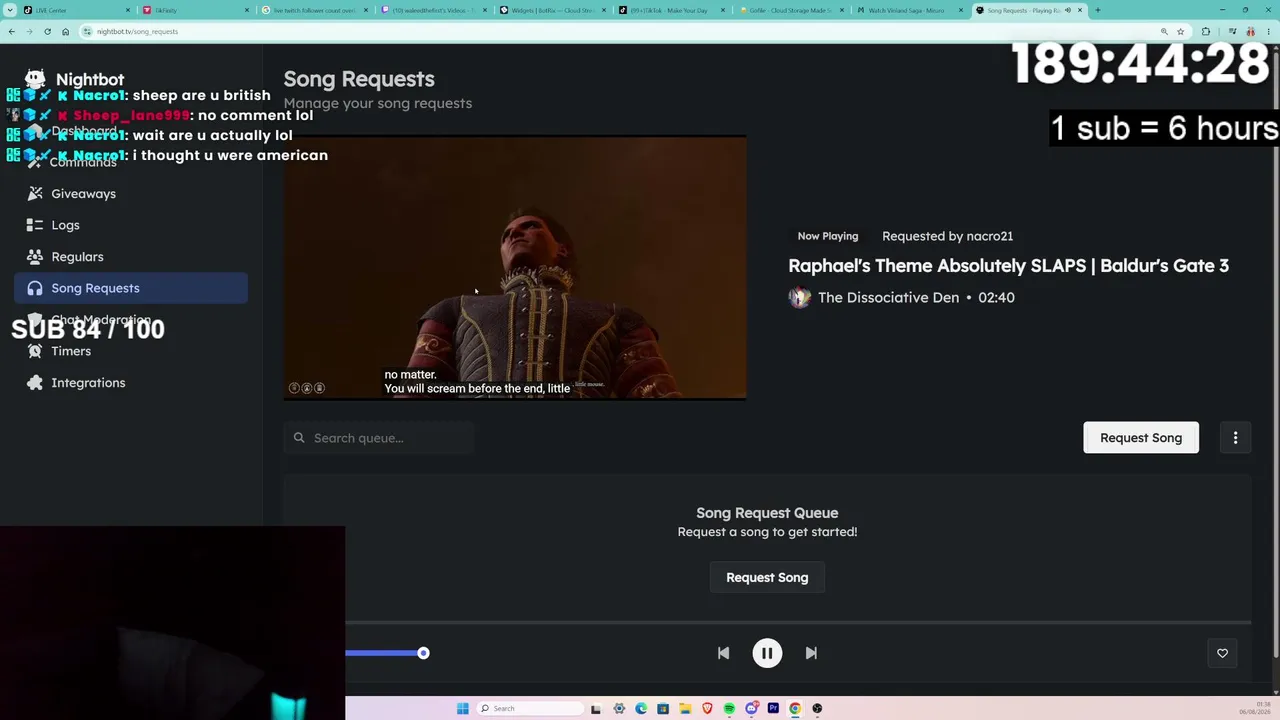This screenshot has height=720, width=1280.
Task: Open the Logs page
Action: [x=130, y=225]
